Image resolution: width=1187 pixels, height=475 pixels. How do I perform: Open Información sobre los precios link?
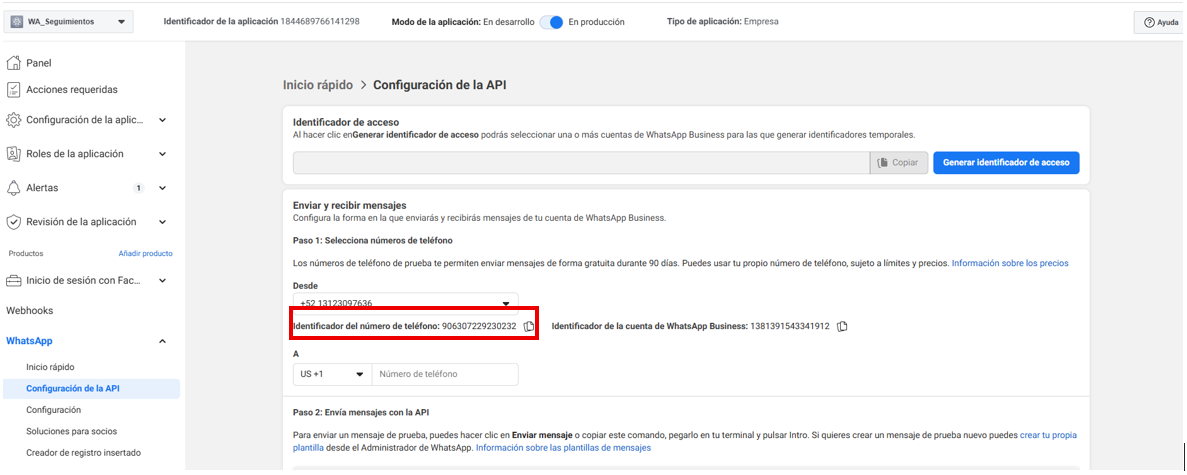pos(1009,263)
